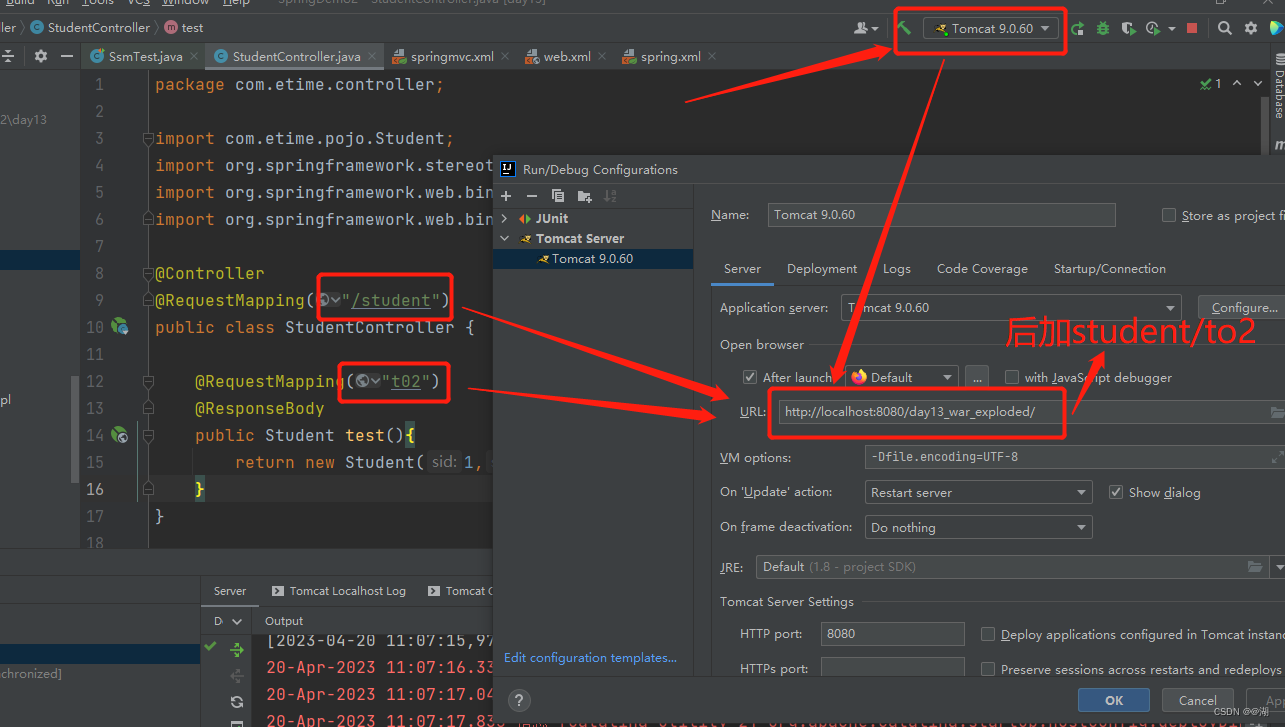Start debugging with the green bug icon
Viewport: 1285px width, 727px height.
(1103, 29)
